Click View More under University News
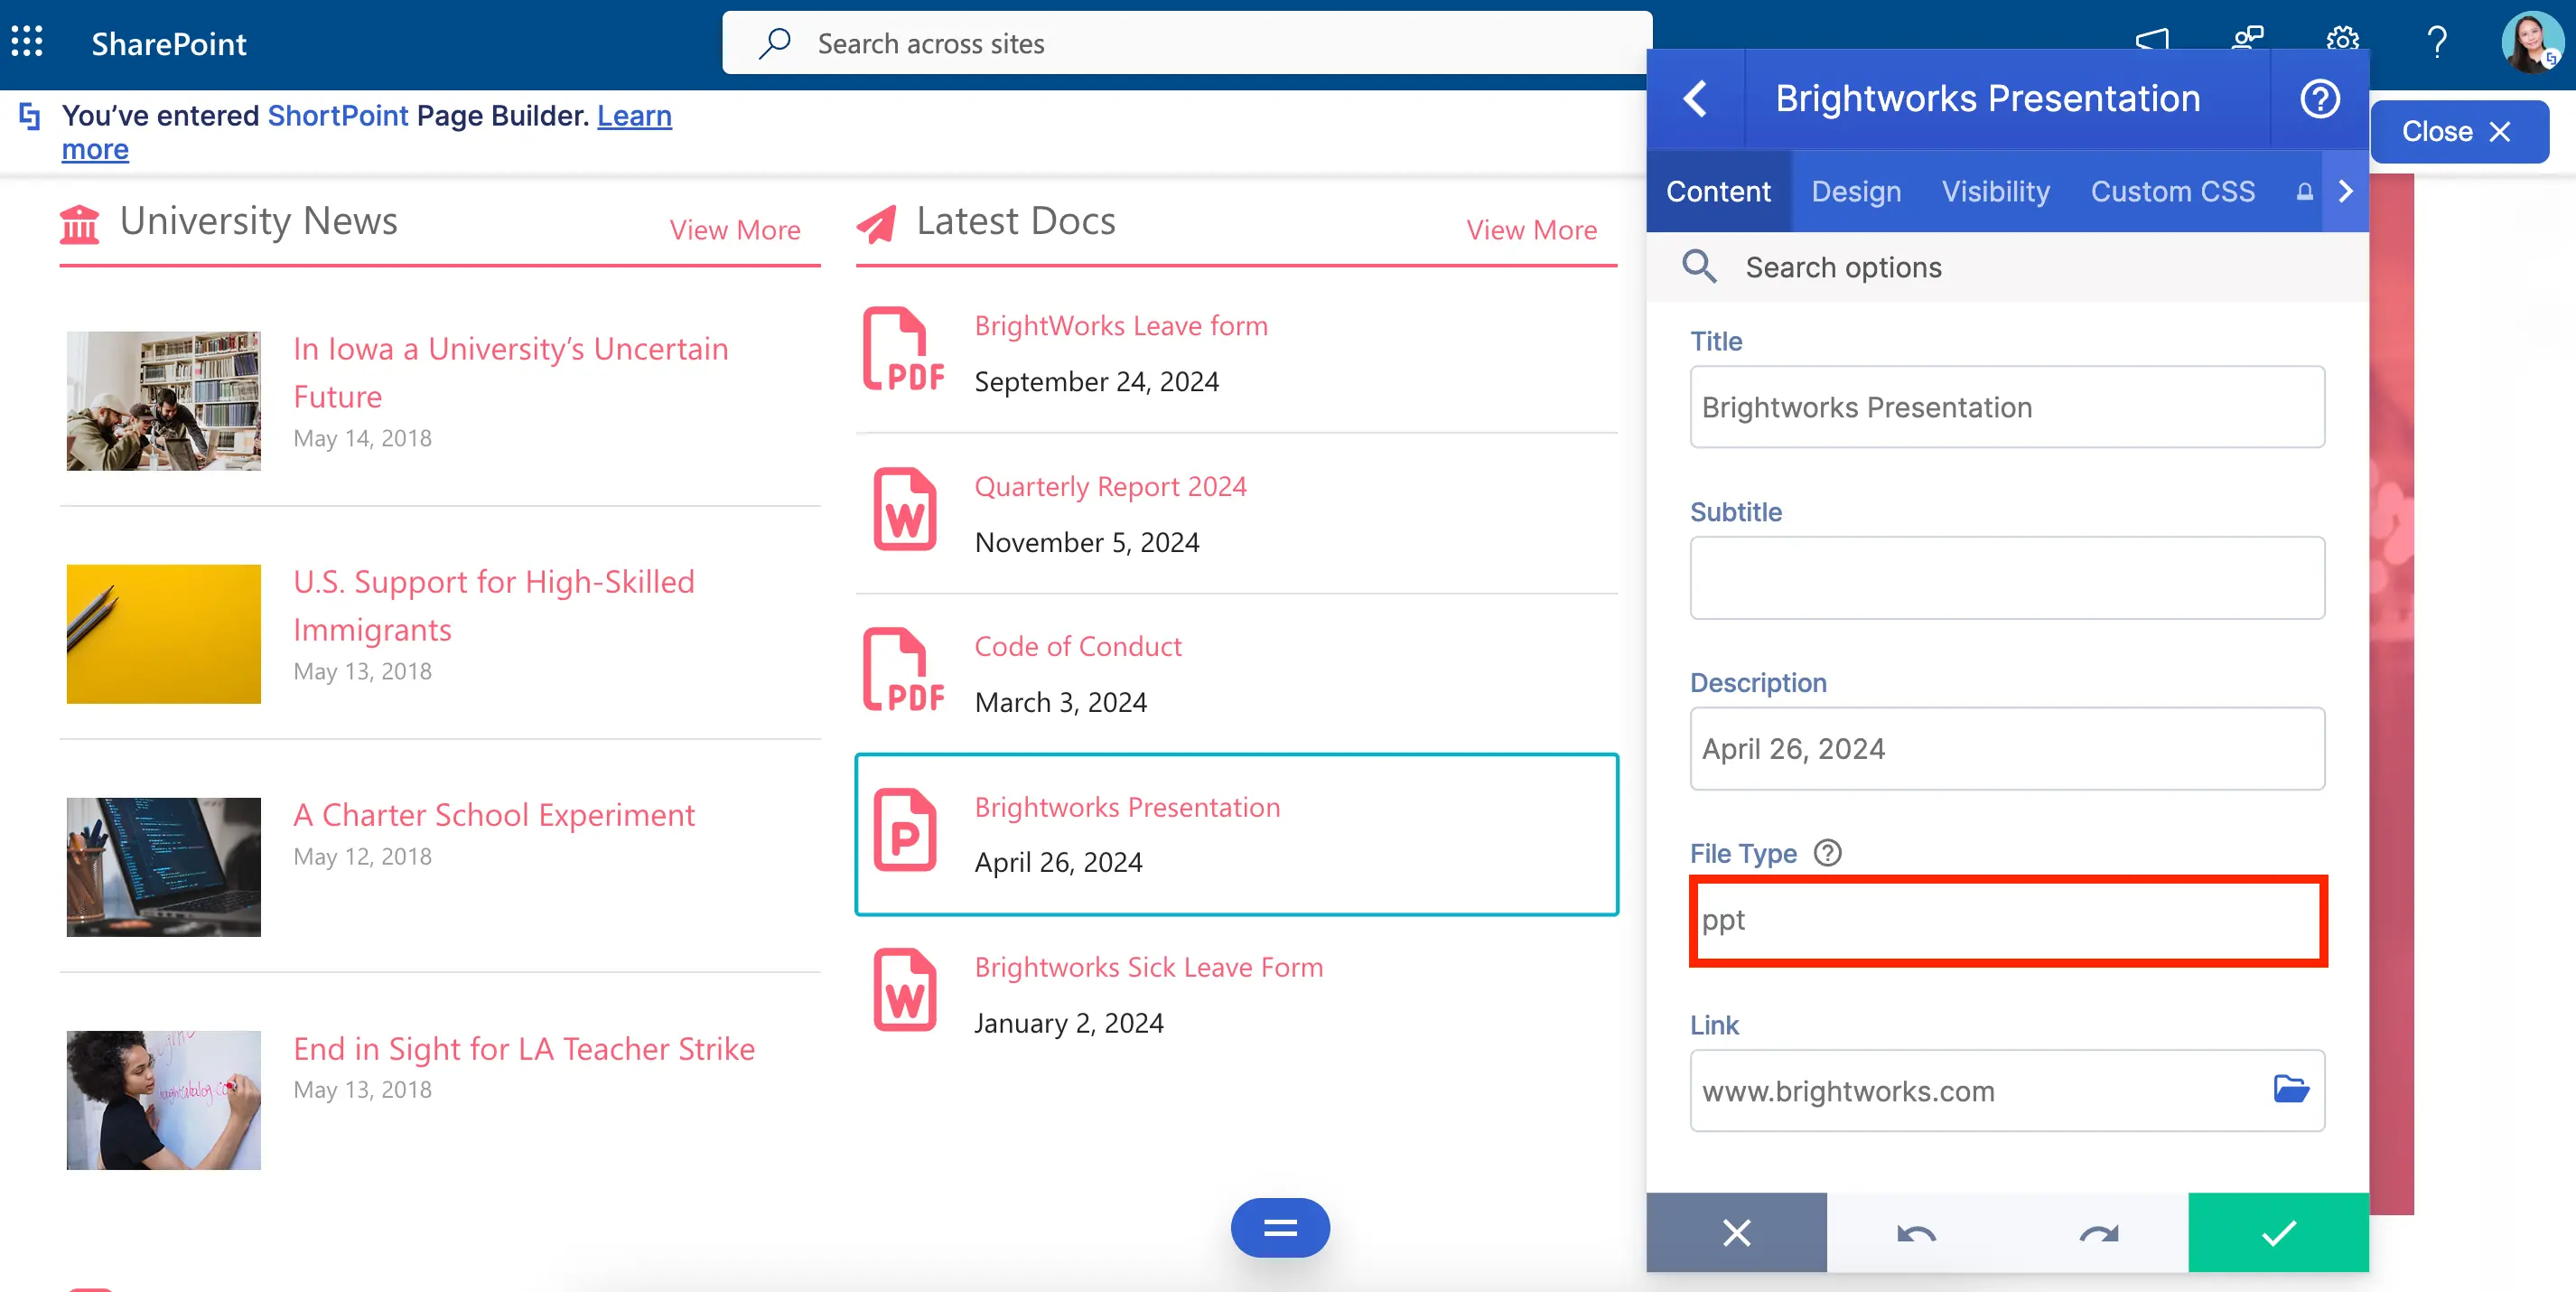Image resolution: width=2576 pixels, height=1292 pixels. (735, 230)
